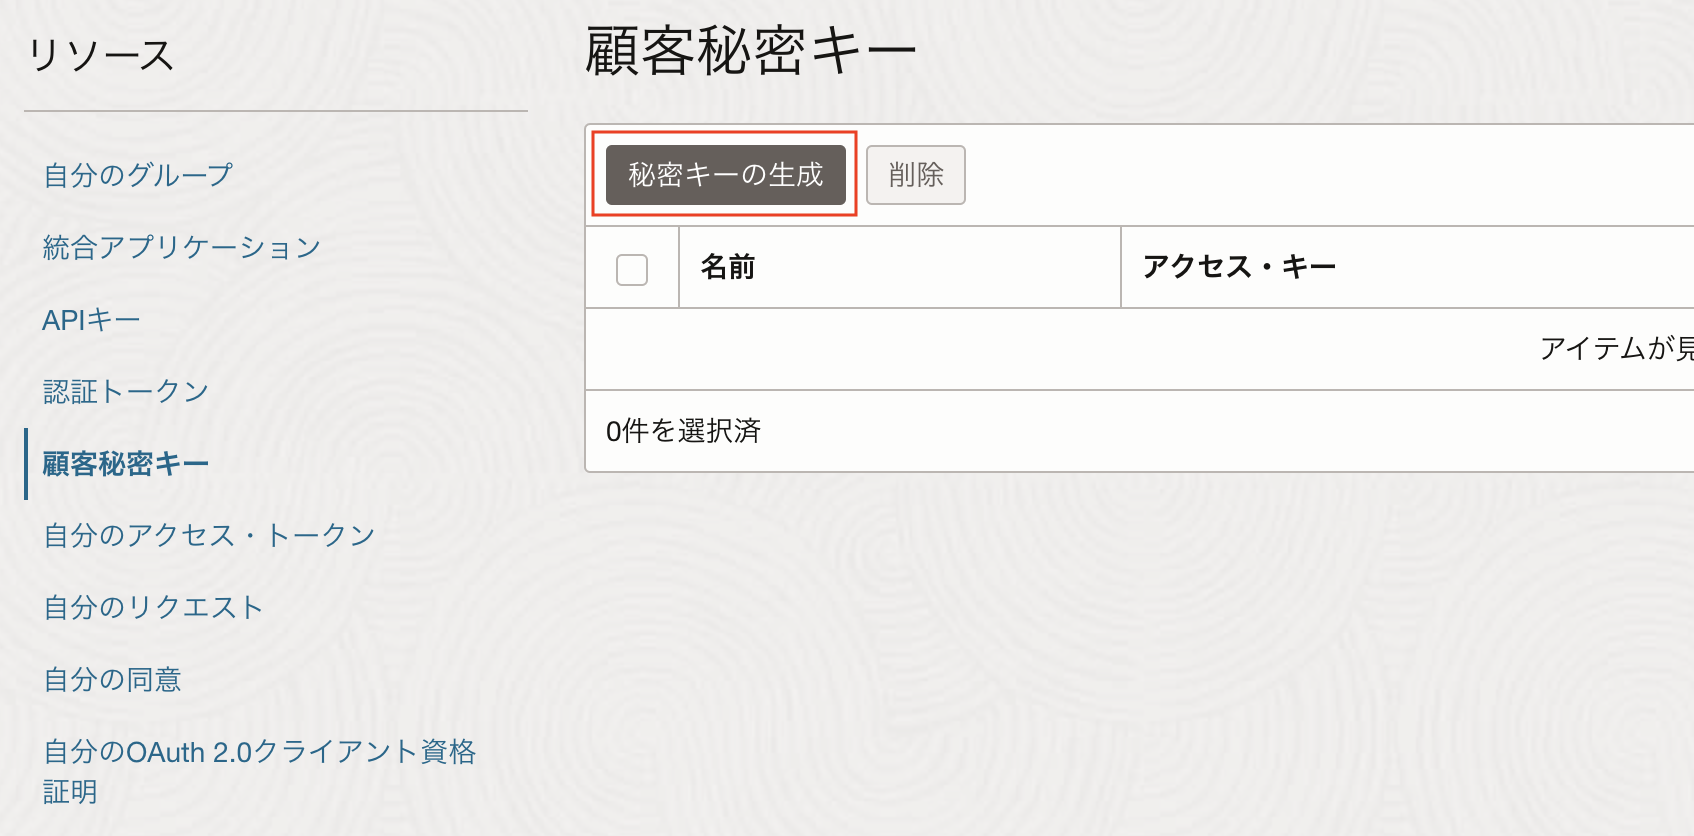This screenshot has width=1694, height=836.
Task: Toggle the select-all checkbox in the table header
Action: [x=631, y=268]
